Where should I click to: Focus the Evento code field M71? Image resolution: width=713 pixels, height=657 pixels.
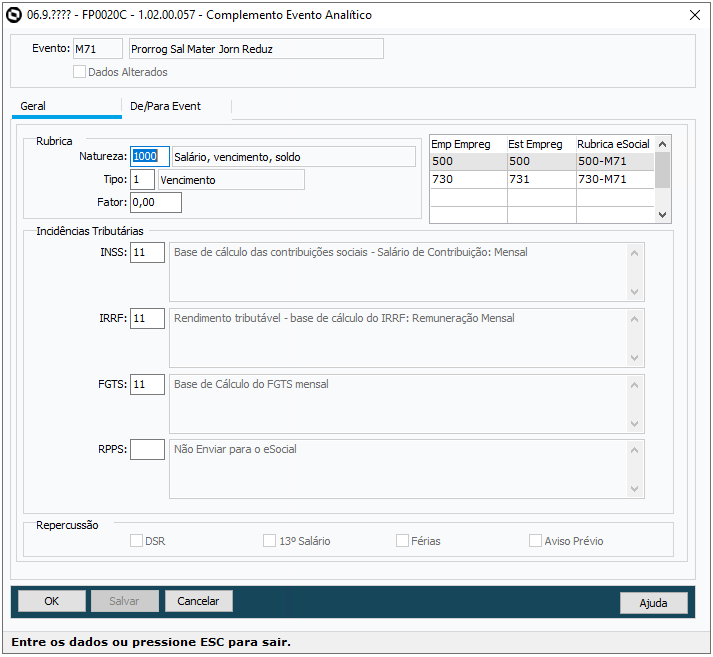[x=98, y=49]
